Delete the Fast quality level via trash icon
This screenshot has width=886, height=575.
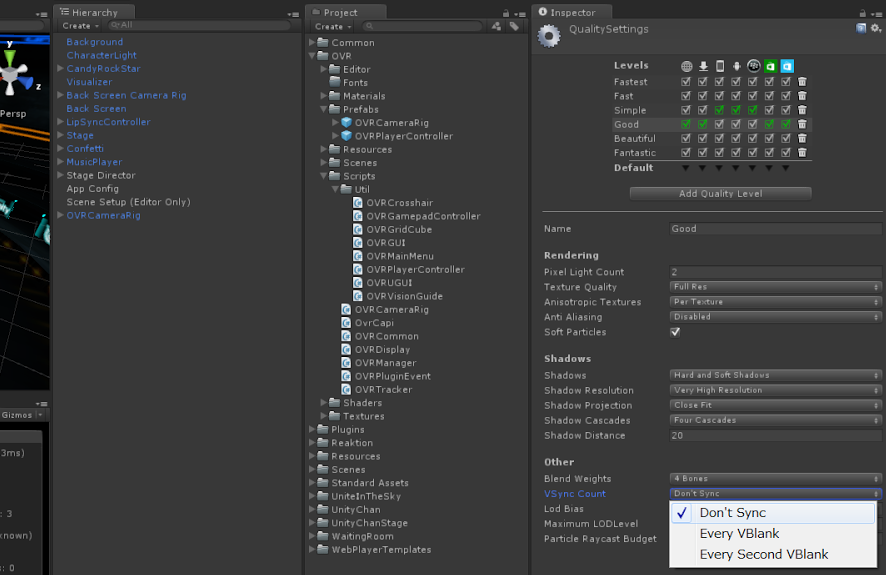pyautogui.click(x=802, y=96)
